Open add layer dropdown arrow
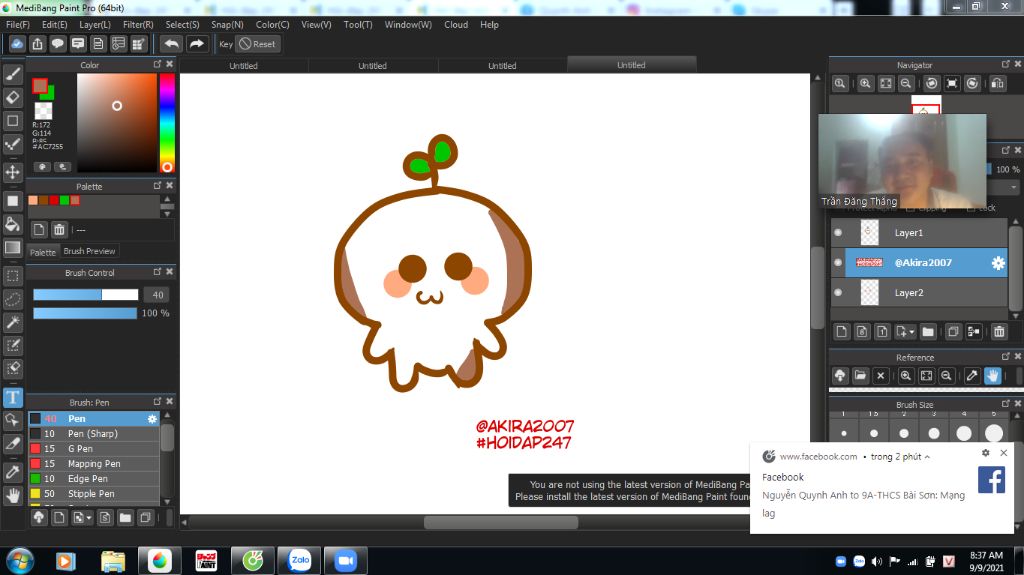 pos(912,332)
